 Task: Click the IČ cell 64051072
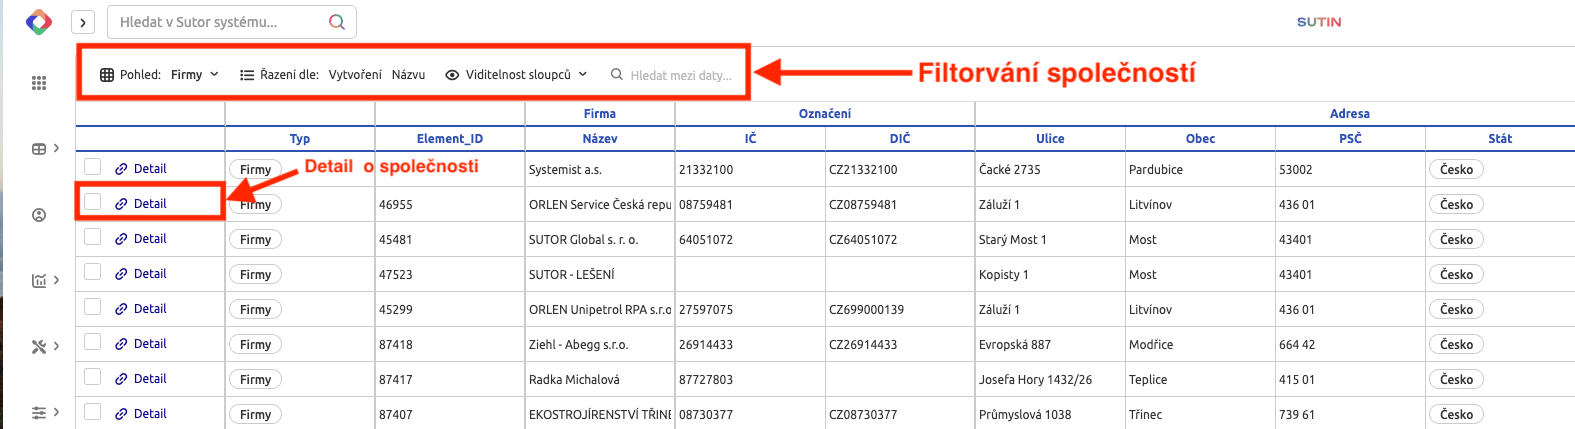(750, 239)
